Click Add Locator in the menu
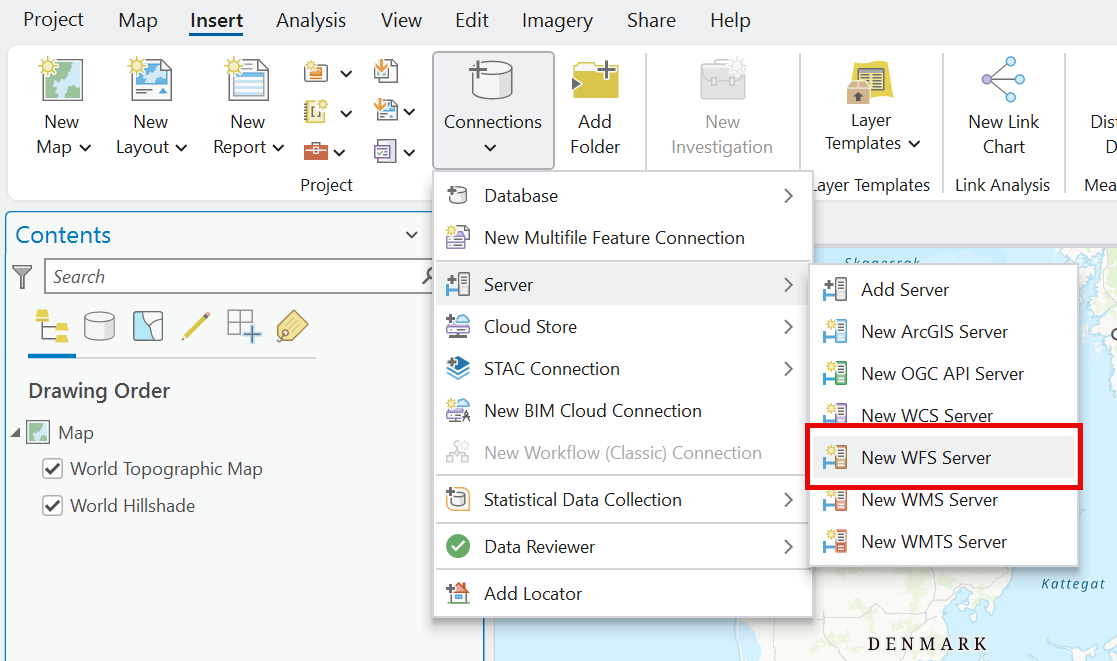Viewport: 1117px width, 661px height. (x=532, y=594)
